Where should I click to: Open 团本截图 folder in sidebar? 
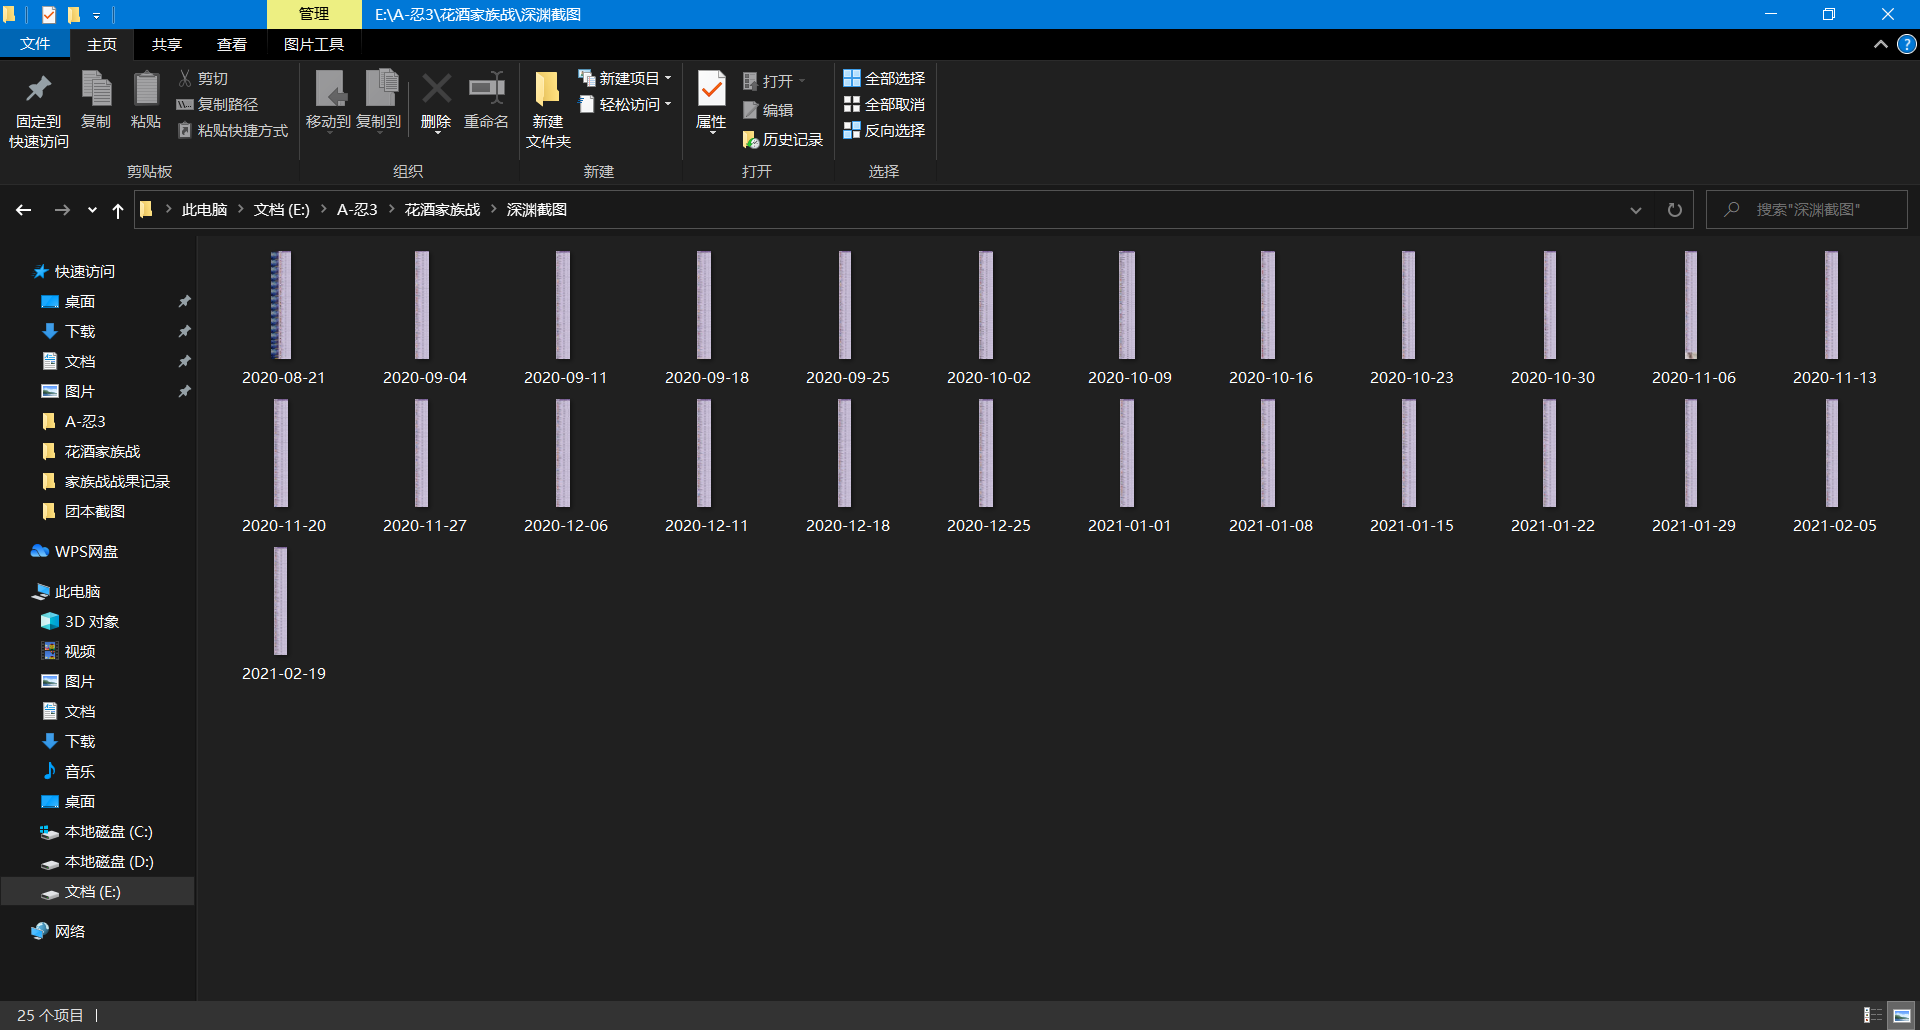click(x=95, y=512)
